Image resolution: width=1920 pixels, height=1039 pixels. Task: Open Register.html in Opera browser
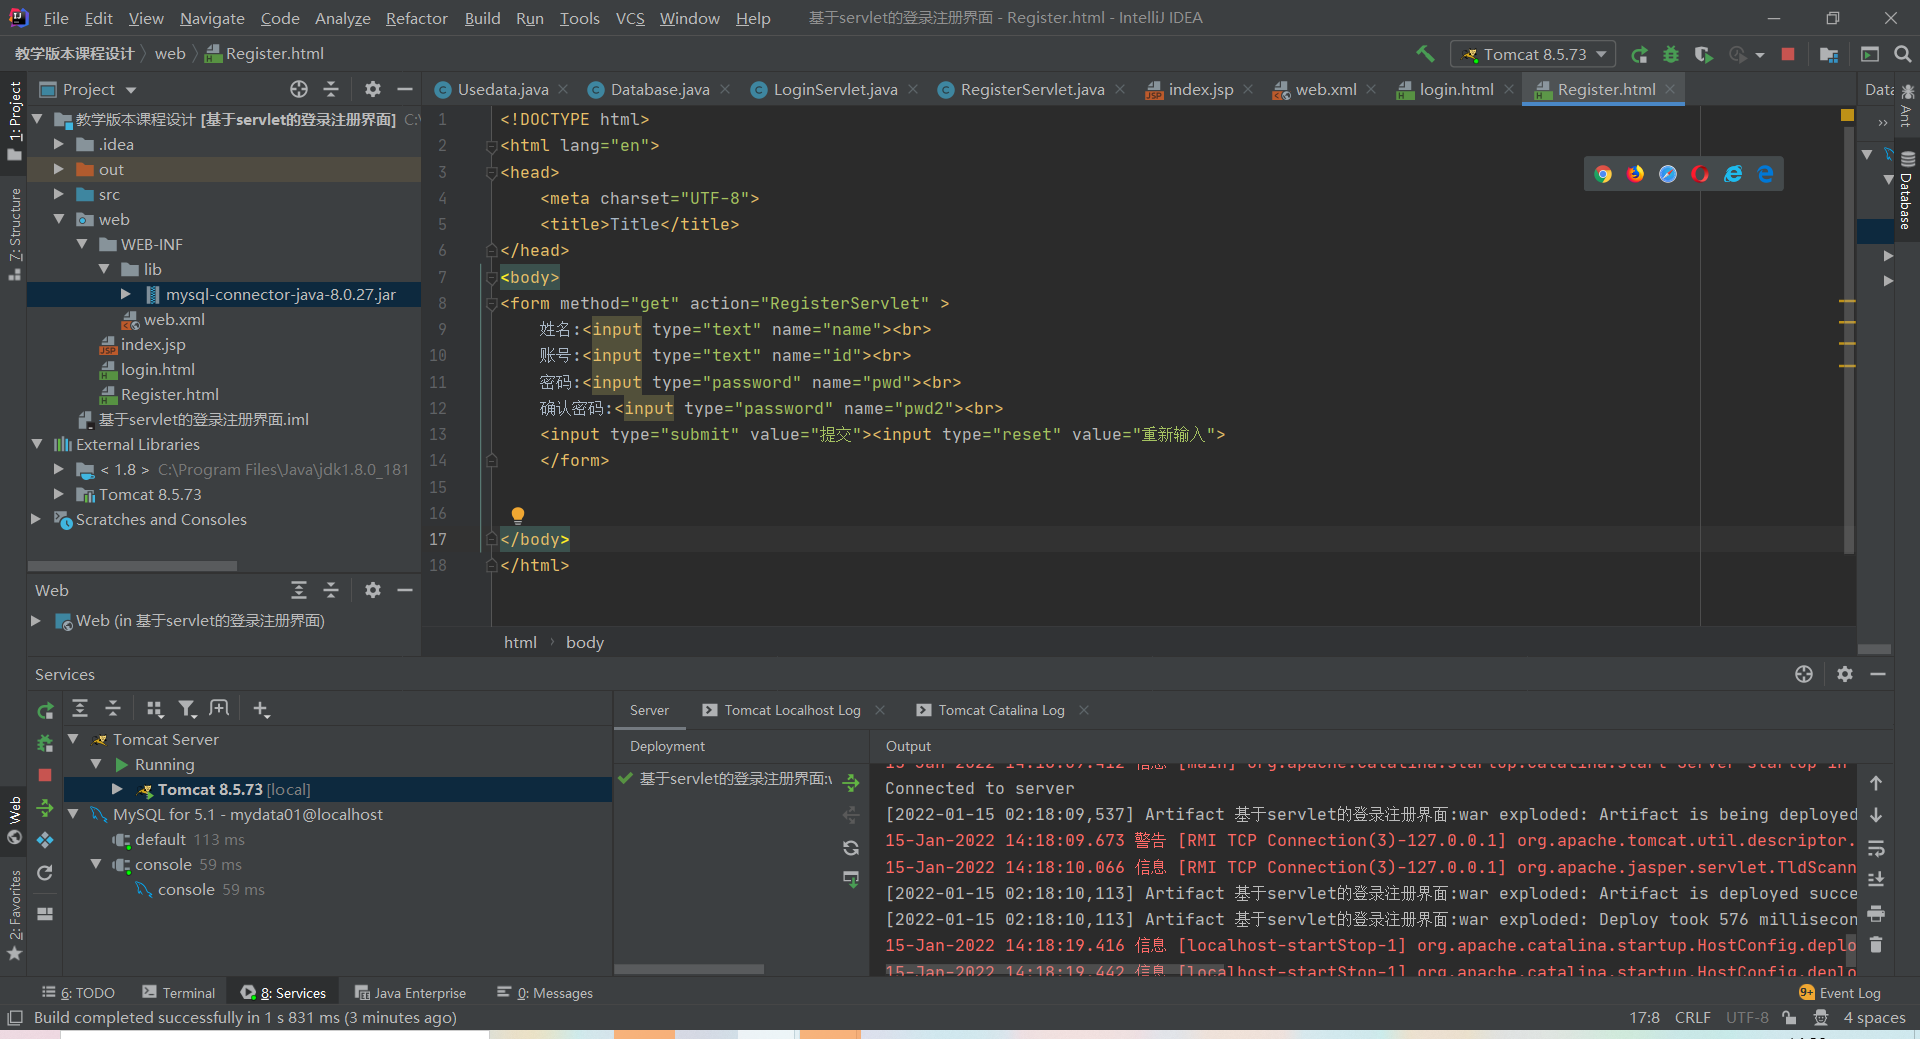(x=1700, y=174)
